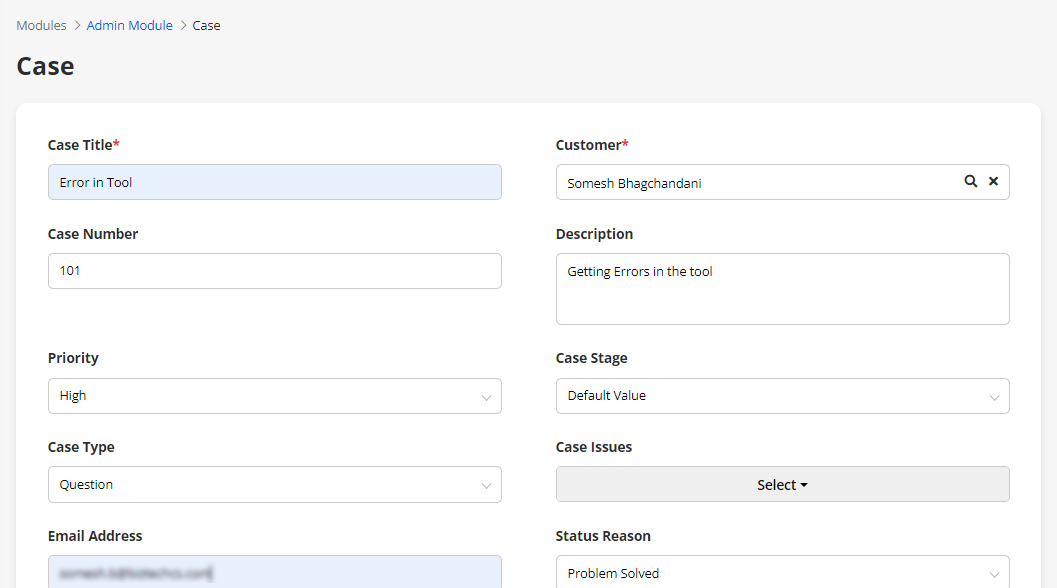This screenshot has height=588, width=1057.
Task: Click the Customer name text box
Action: coord(755,183)
